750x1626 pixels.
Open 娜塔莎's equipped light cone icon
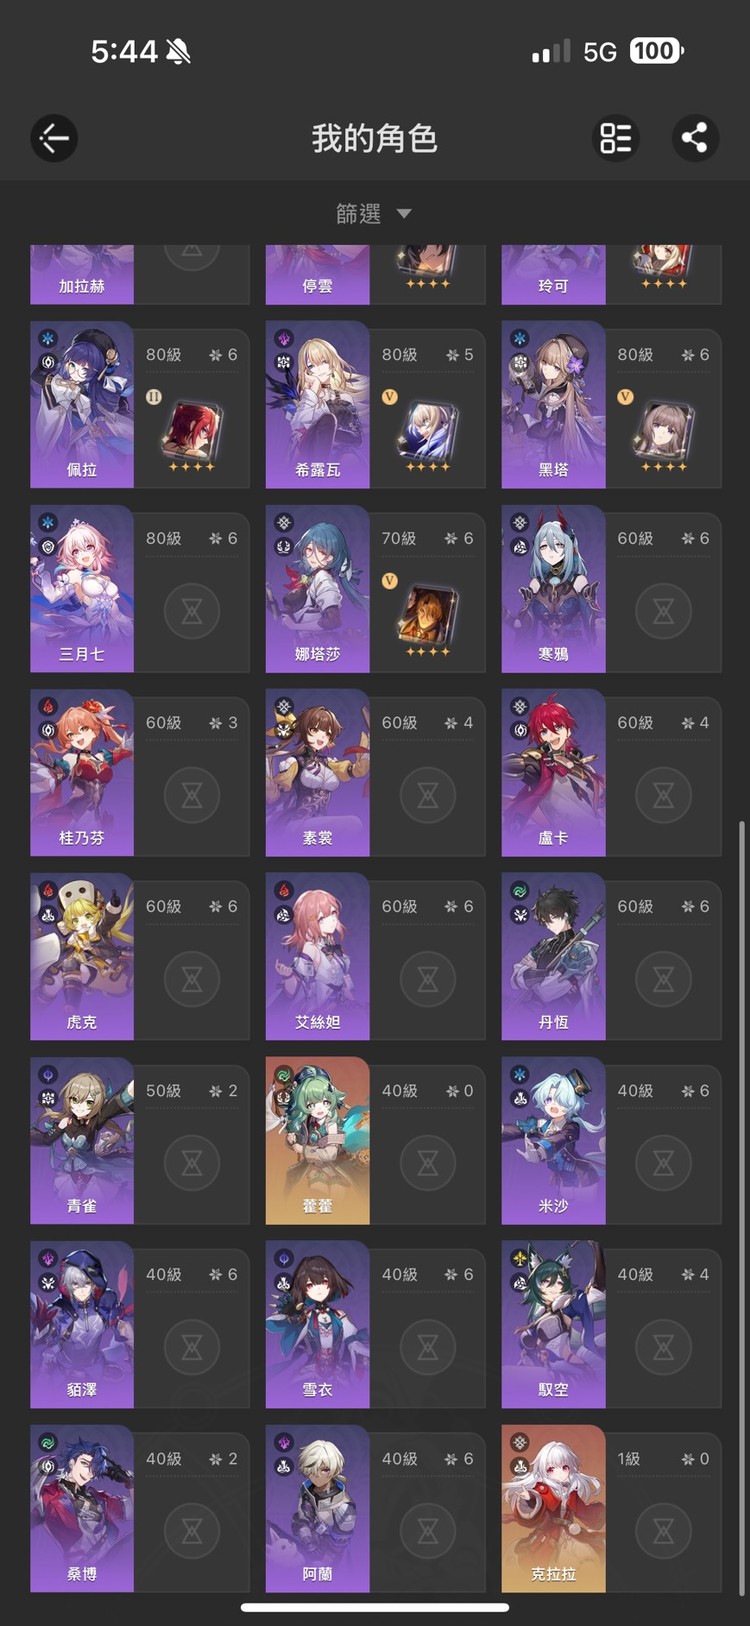(x=428, y=616)
